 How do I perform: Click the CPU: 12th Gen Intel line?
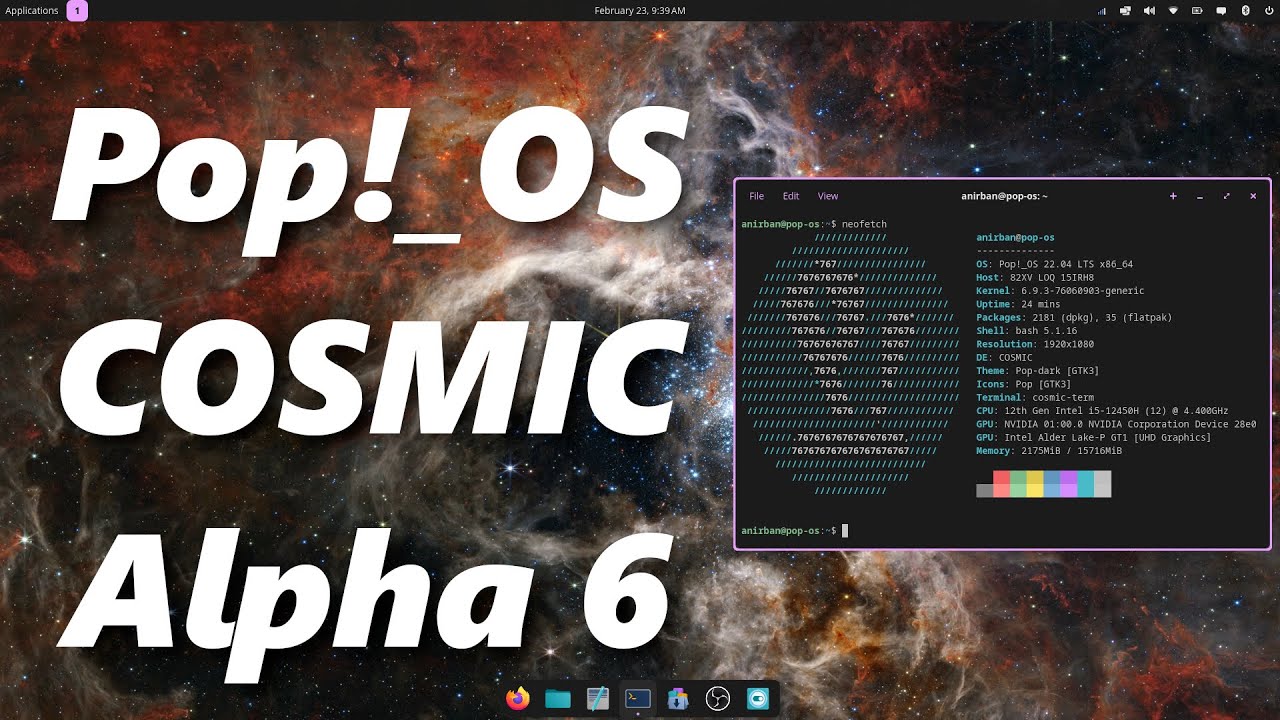pyautogui.click(x=1102, y=411)
